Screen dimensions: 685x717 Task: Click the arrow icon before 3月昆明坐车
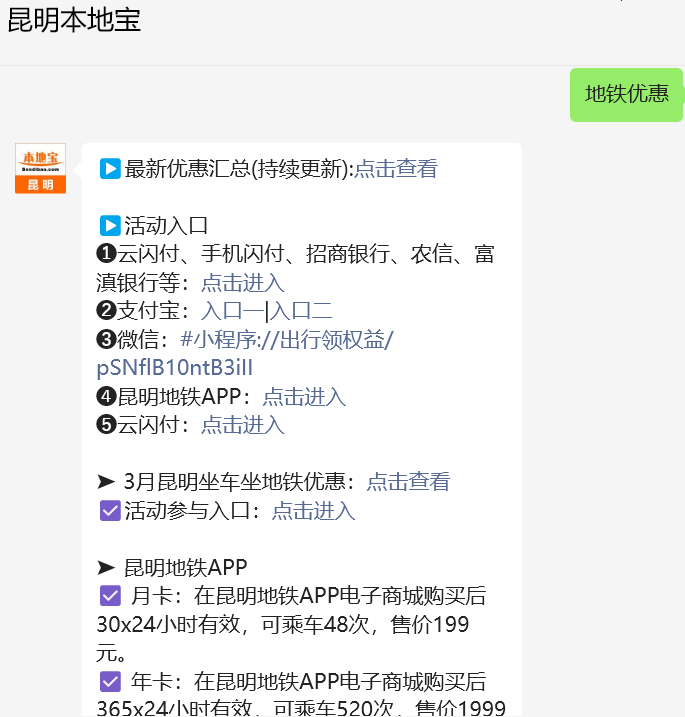106,482
